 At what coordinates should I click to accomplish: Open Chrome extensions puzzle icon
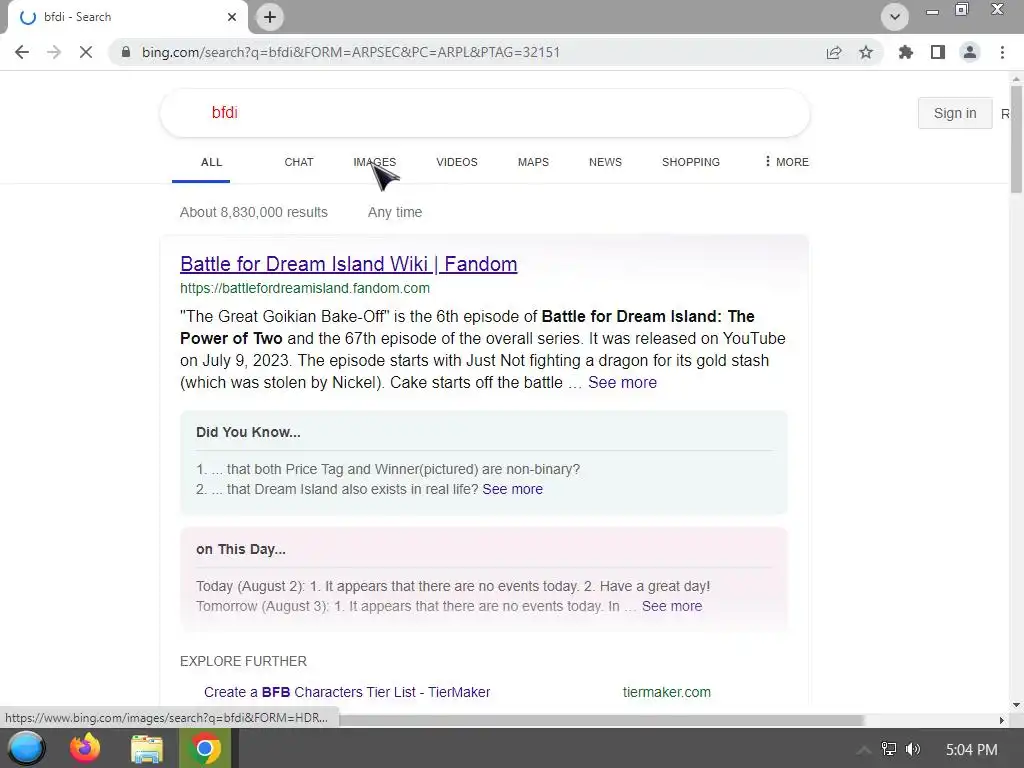pos(906,52)
